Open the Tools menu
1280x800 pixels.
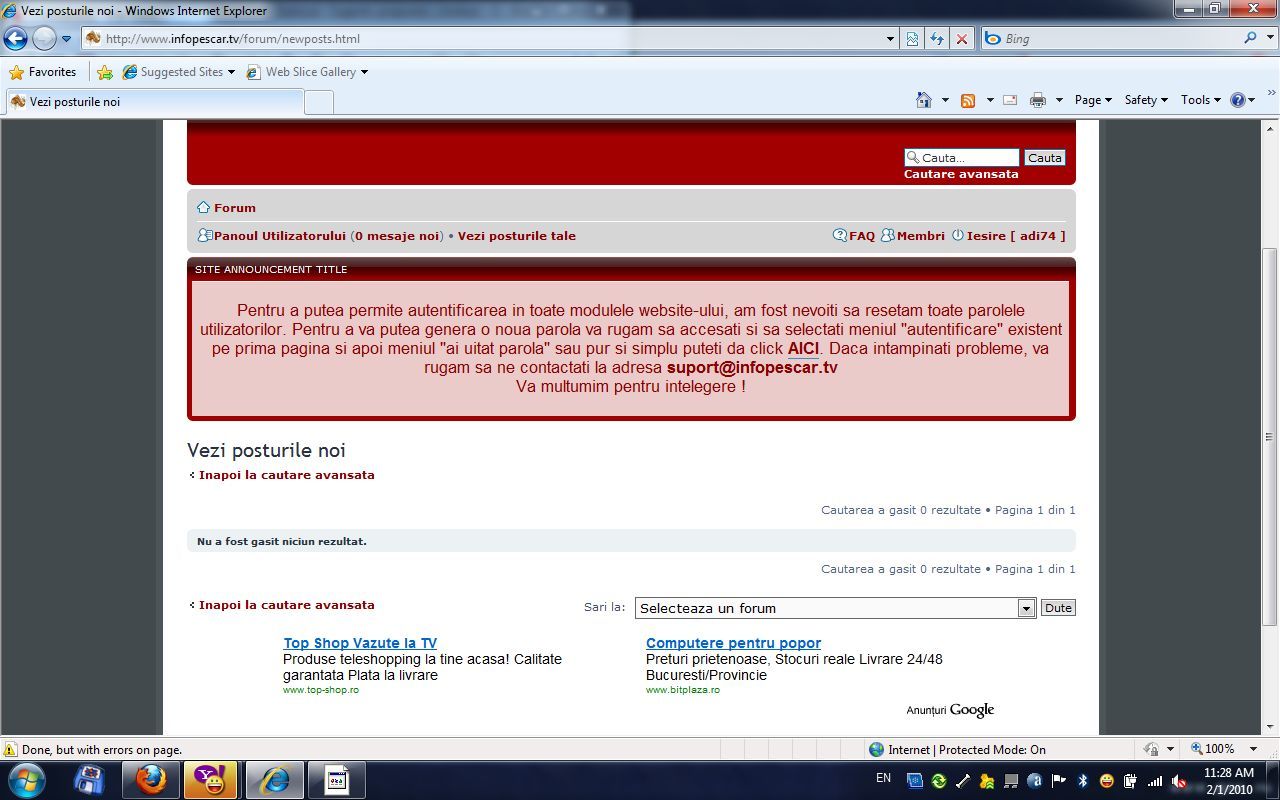1200,100
